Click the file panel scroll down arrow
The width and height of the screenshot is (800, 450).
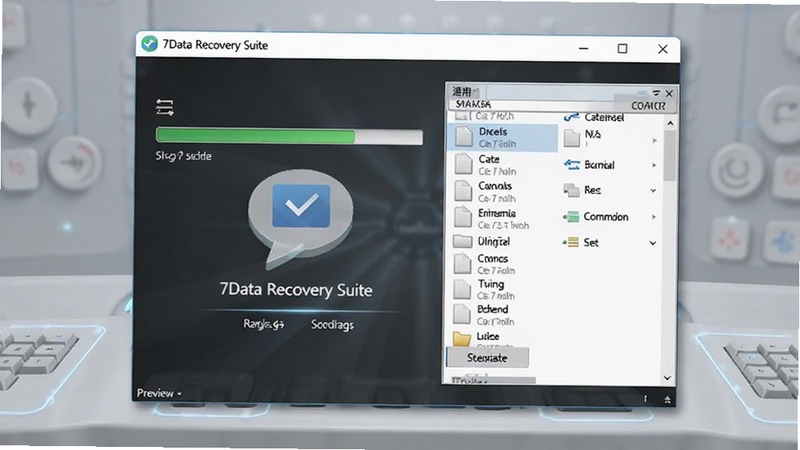coord(667,378)
